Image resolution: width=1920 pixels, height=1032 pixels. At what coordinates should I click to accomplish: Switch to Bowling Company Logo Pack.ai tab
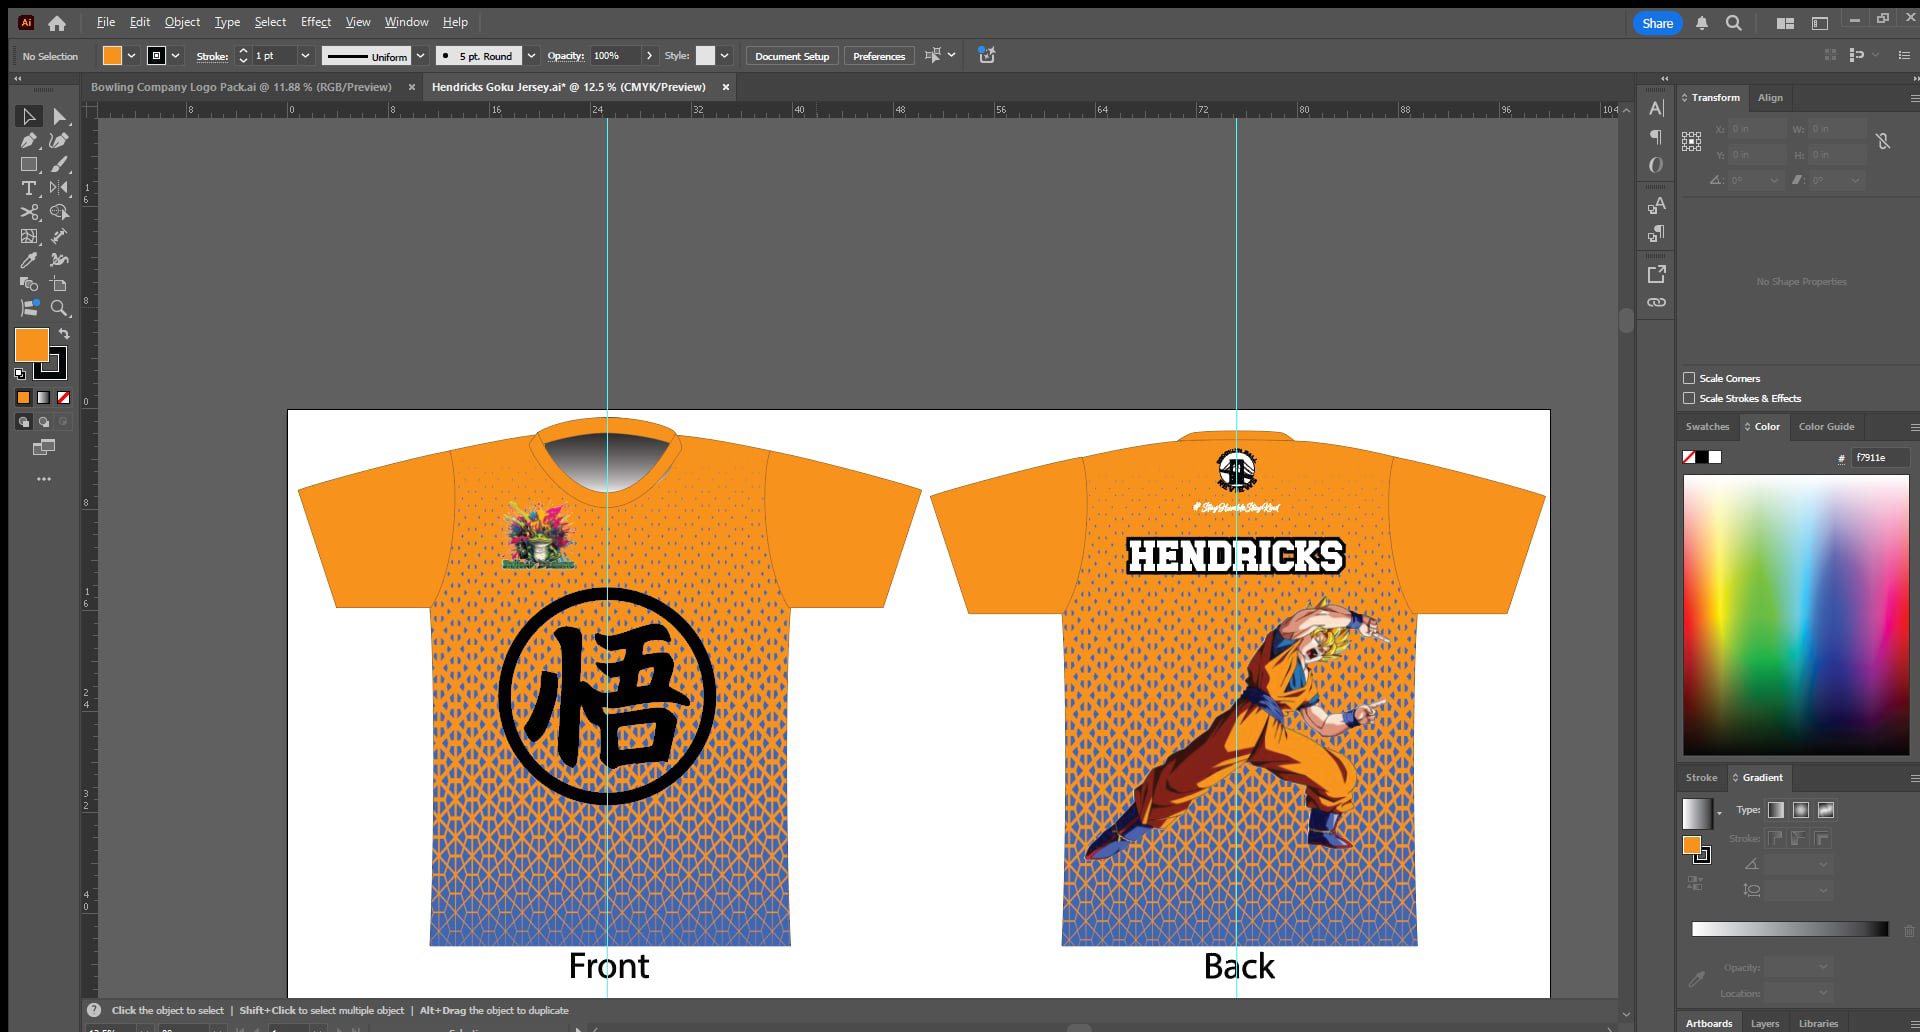pyautogui.click(x=241, y=87)
